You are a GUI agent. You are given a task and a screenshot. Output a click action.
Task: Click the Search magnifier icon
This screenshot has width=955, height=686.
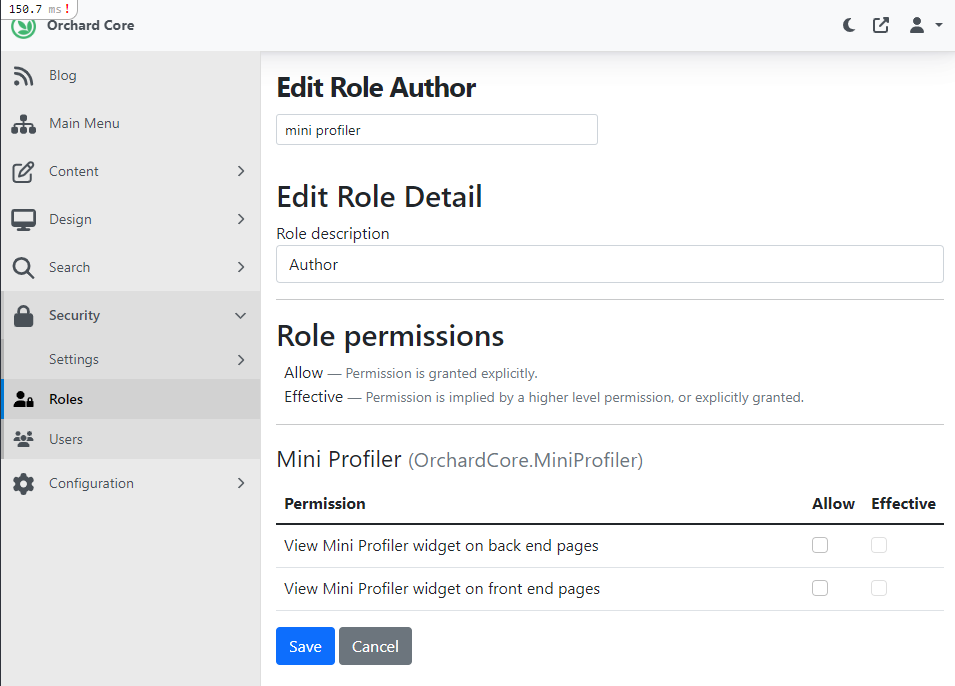[x=23, y=268]
